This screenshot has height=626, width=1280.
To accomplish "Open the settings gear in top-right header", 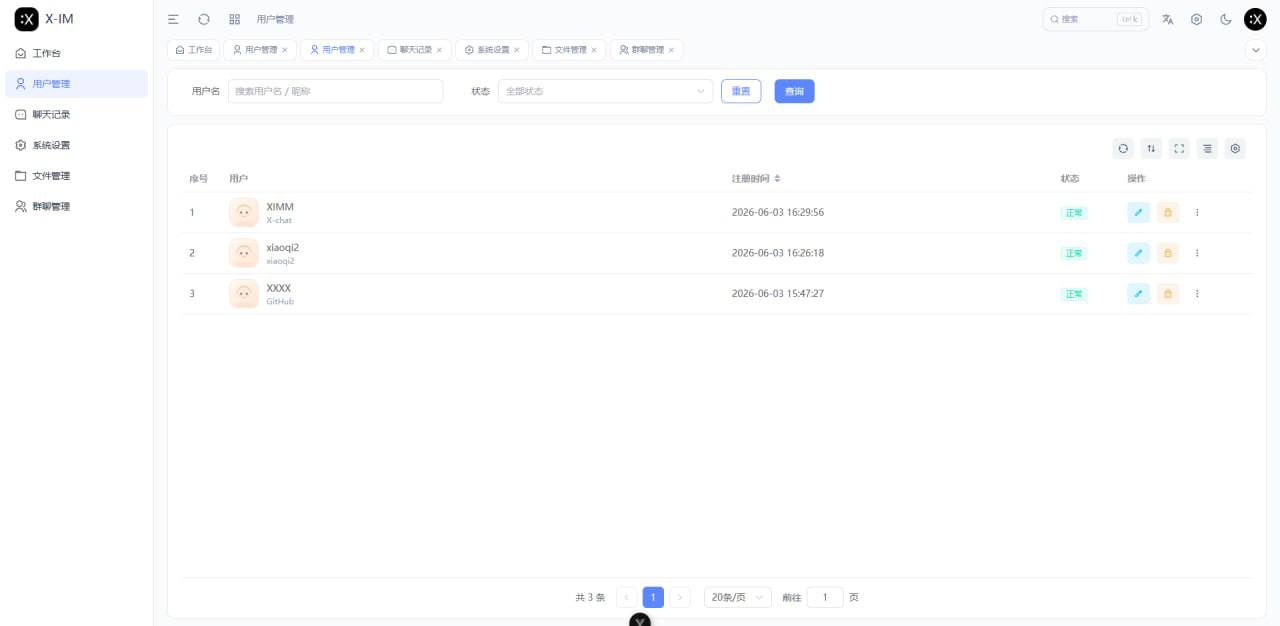I will pos(1196,19).
